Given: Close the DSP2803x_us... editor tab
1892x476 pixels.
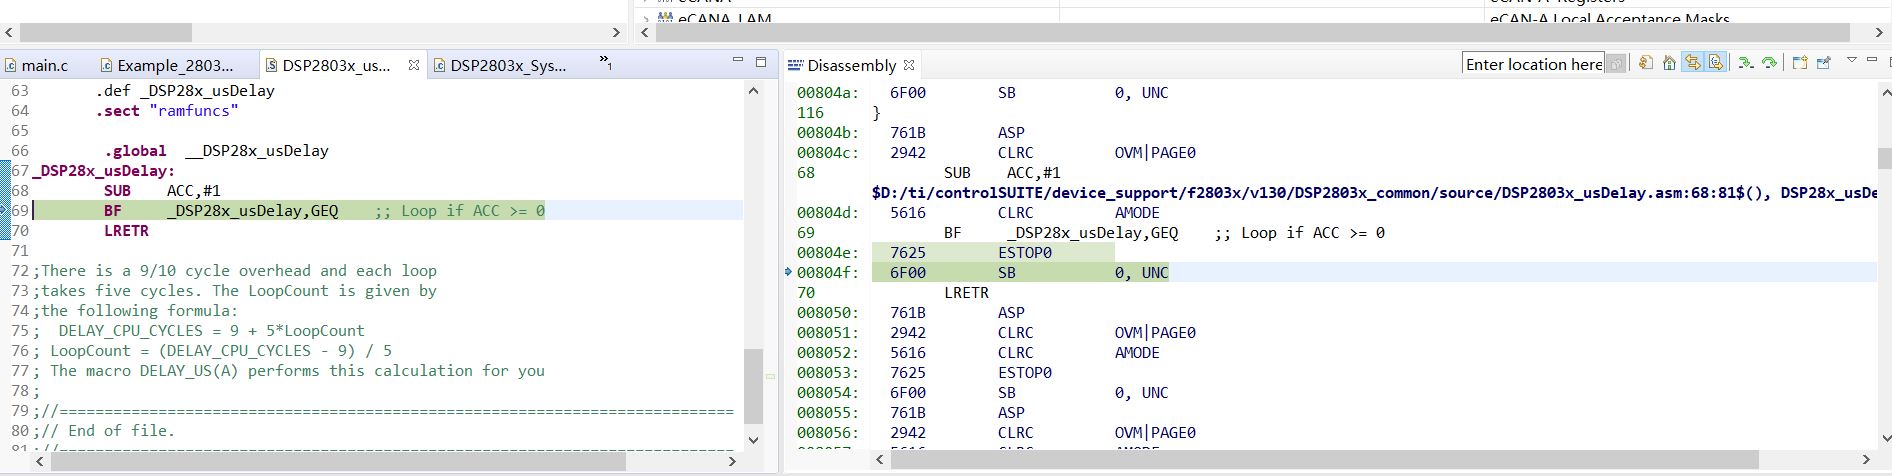Looking at the screenshot, I should tap(414, 65).
